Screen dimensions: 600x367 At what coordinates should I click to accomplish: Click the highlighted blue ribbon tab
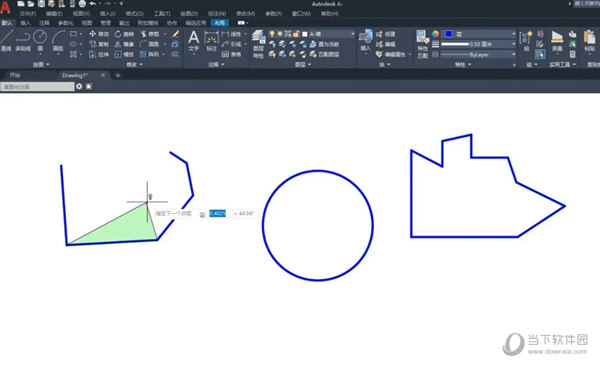click(x=220, y=23)
